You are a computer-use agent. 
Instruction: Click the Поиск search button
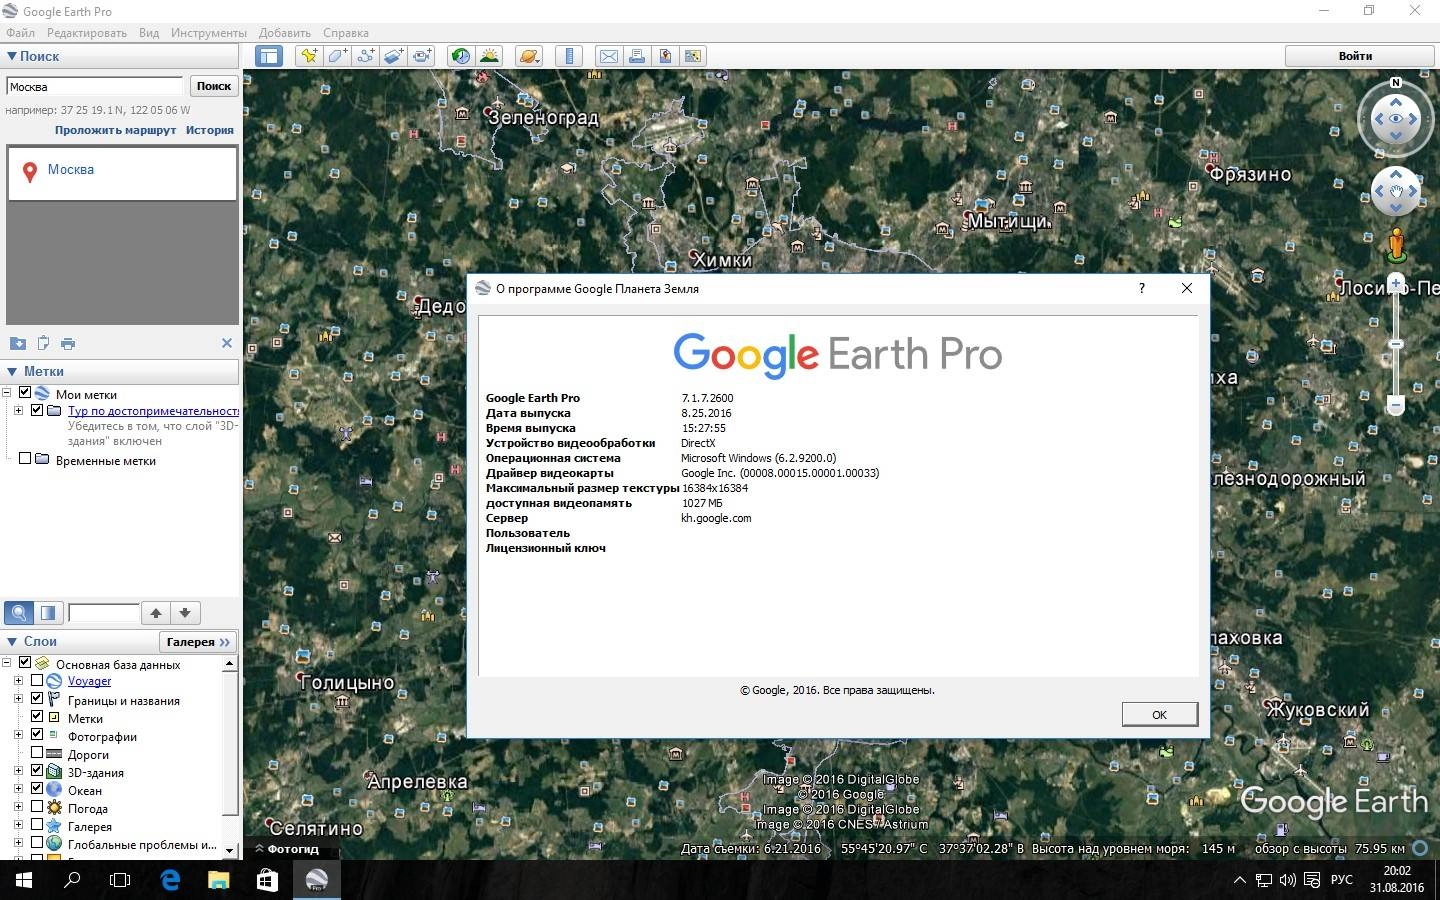[x=214, y=86]
